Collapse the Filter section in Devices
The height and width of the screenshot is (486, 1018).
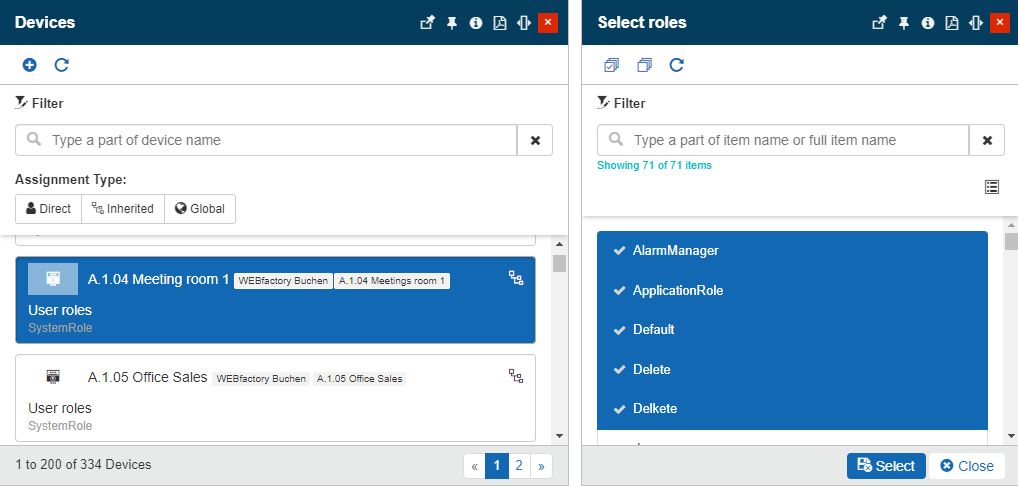pos(39,103)
